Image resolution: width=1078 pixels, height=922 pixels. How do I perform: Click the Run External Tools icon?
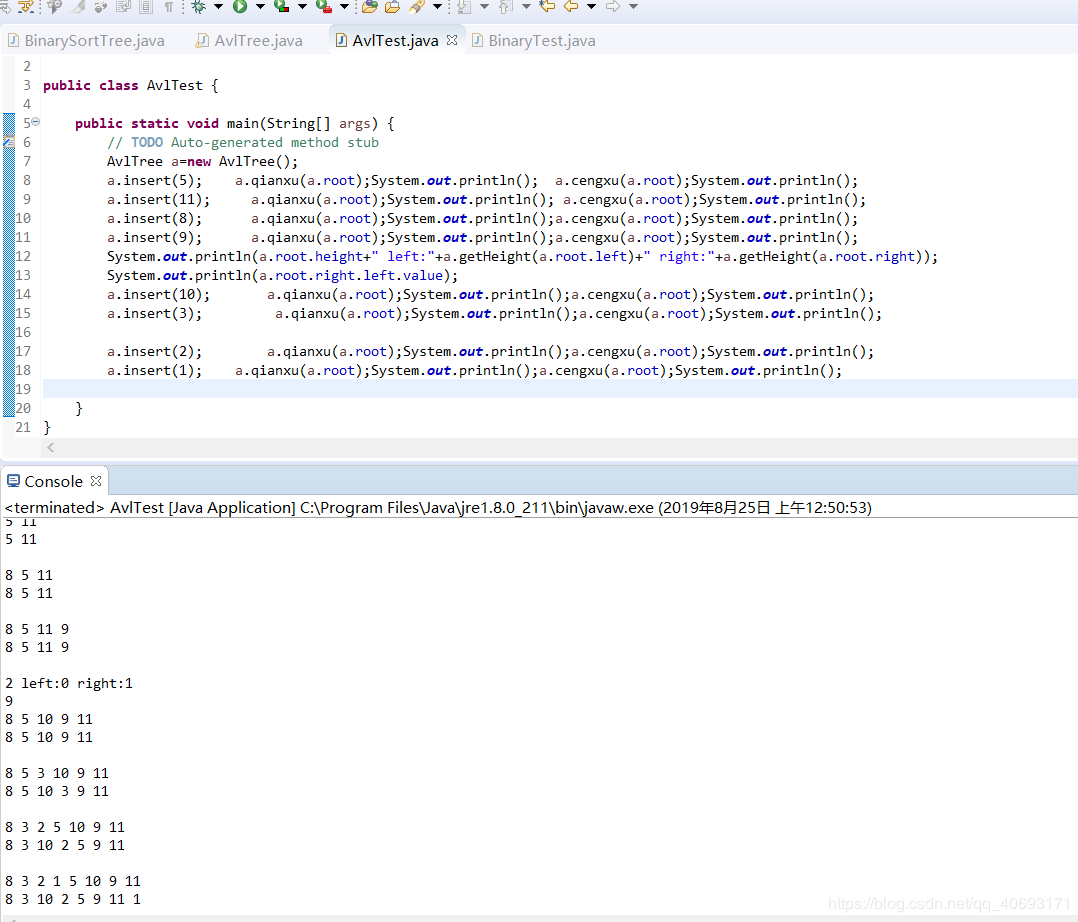324,7
